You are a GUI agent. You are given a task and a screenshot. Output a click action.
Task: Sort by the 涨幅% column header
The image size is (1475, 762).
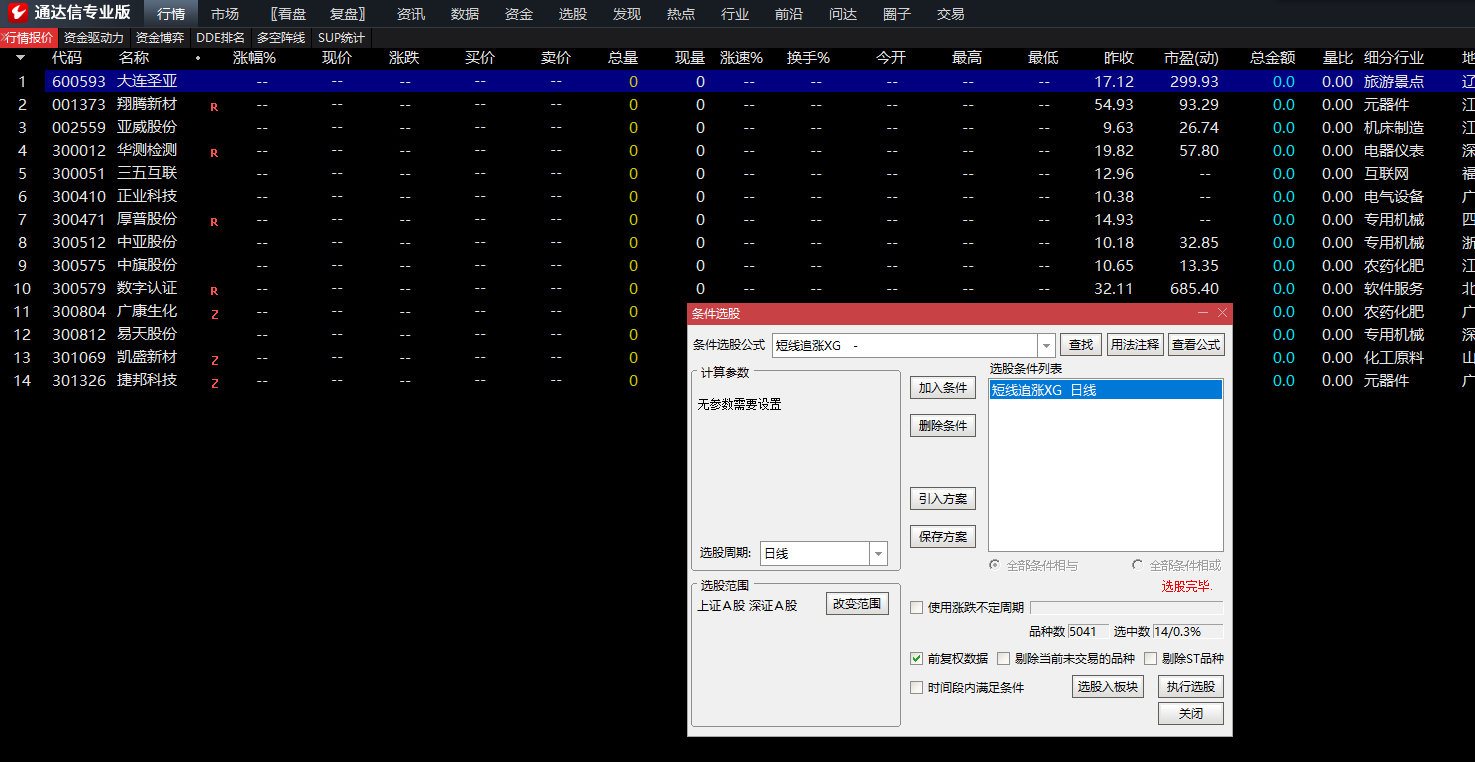254,58
